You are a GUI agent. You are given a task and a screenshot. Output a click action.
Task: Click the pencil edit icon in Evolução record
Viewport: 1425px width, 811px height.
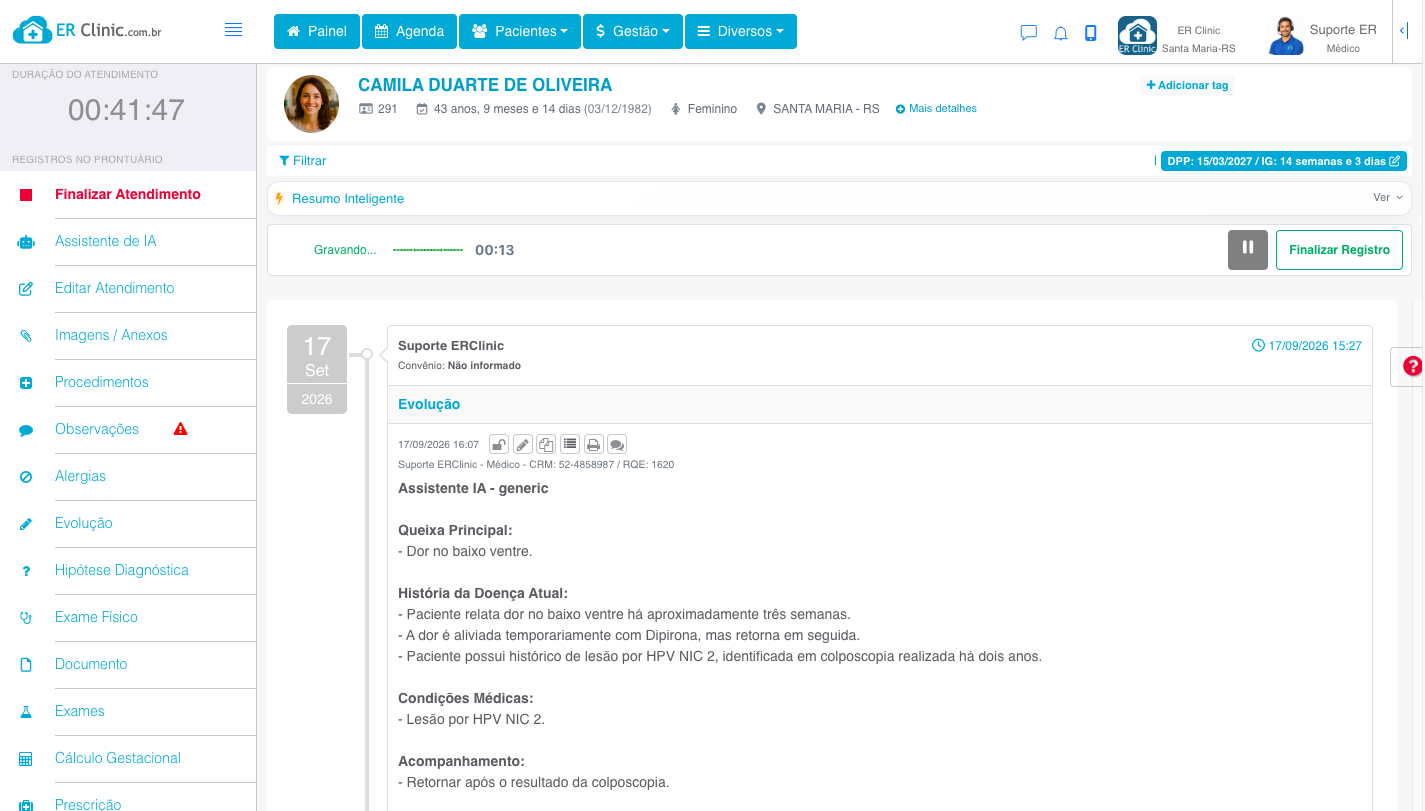pyautogui.click(x=522, y=444)
